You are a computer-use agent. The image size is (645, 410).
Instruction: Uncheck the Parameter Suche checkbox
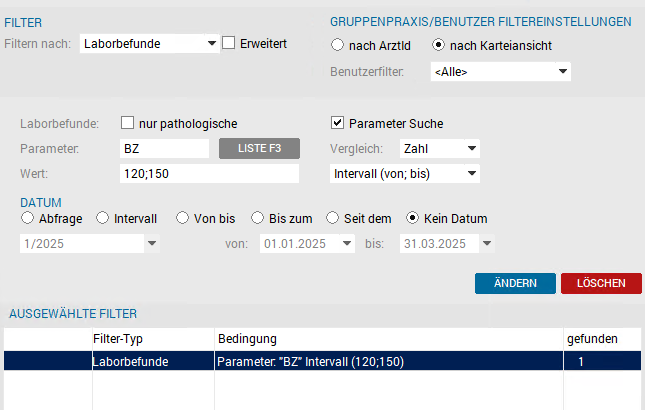click(x=337, y=123)
